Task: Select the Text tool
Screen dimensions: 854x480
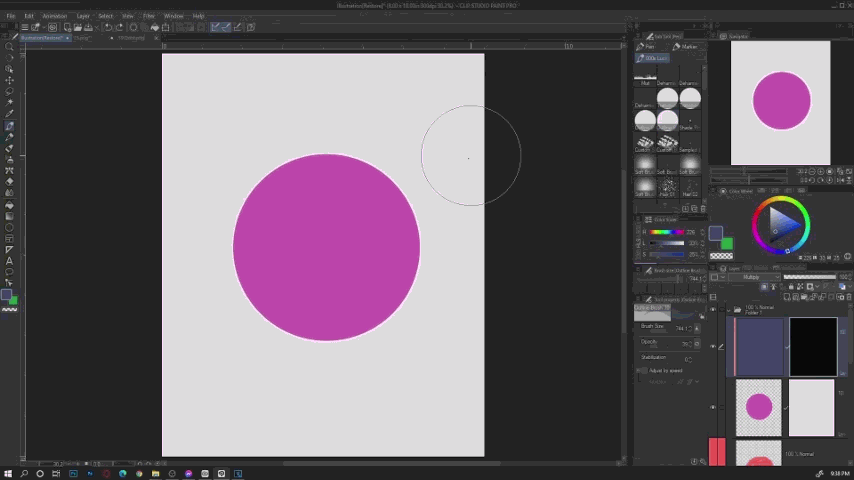Action: click(10, 261)
